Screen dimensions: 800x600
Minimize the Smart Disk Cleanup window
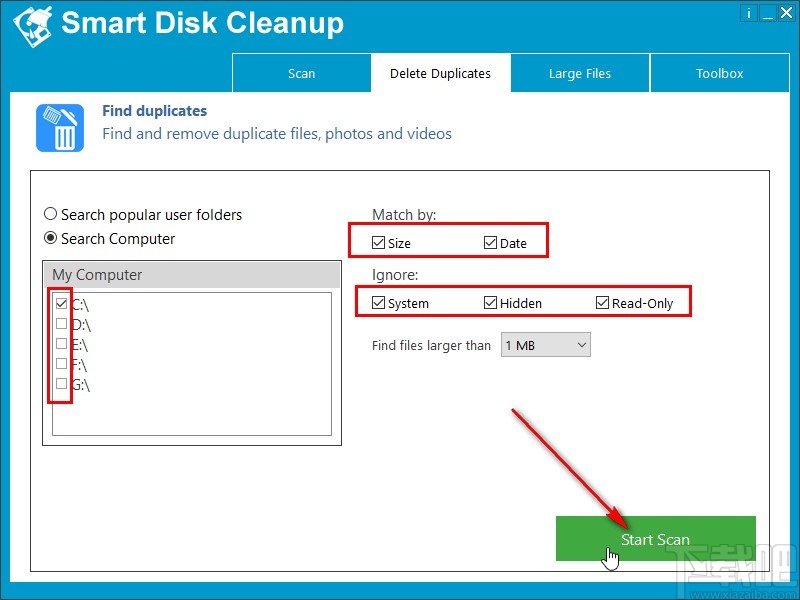767,13
